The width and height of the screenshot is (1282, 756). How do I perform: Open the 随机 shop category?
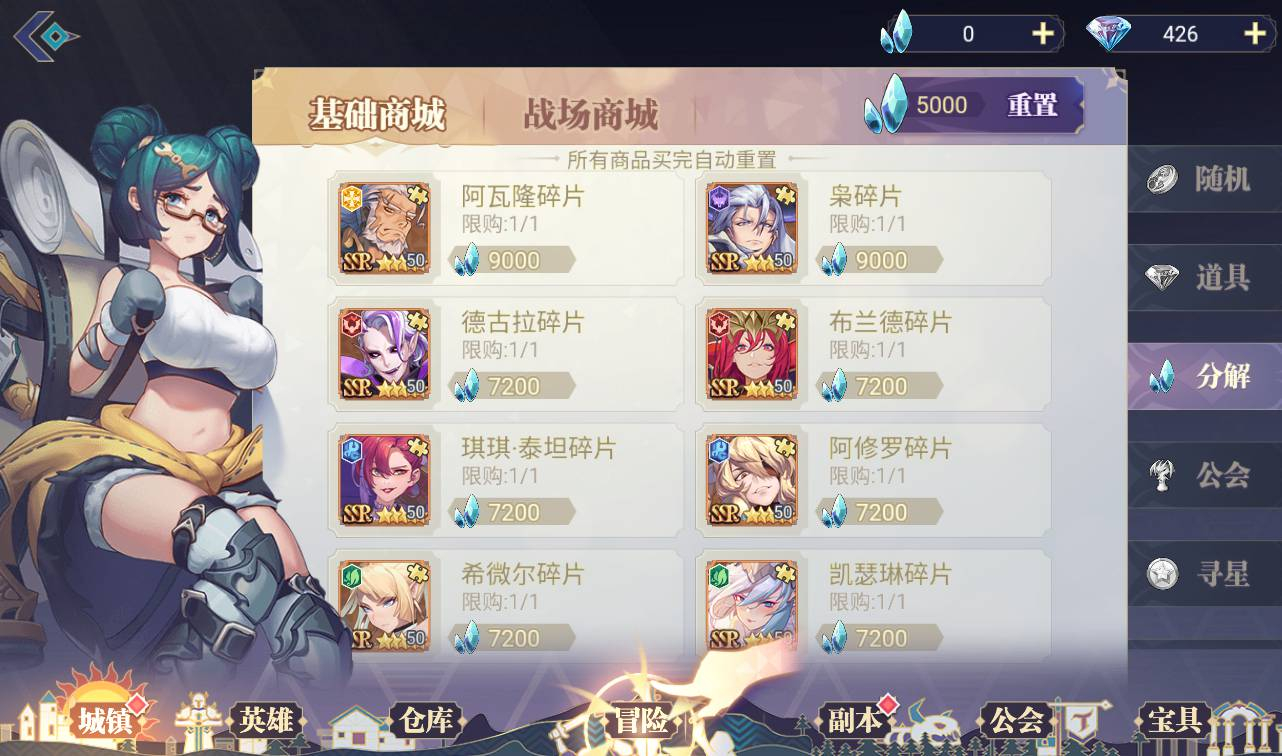[1205, 180]
